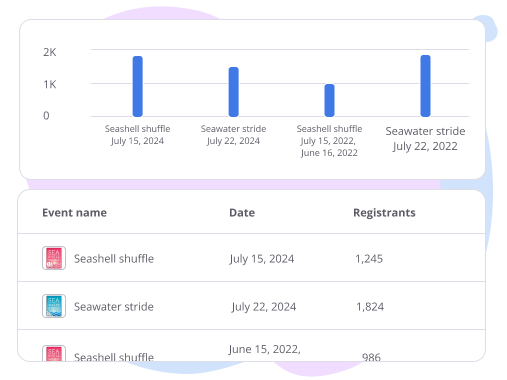Click the teal Seawater stride event icon
The height and width of the screenshot is (380, 507).
[54, 306]
